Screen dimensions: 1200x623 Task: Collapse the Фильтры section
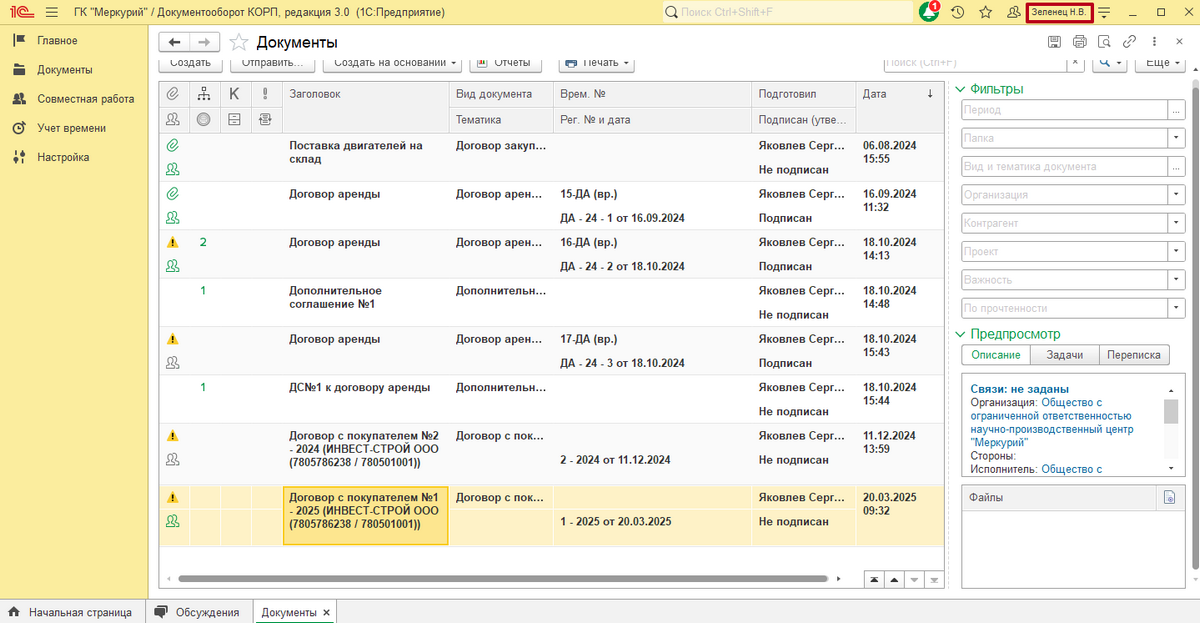pos(961,89)
